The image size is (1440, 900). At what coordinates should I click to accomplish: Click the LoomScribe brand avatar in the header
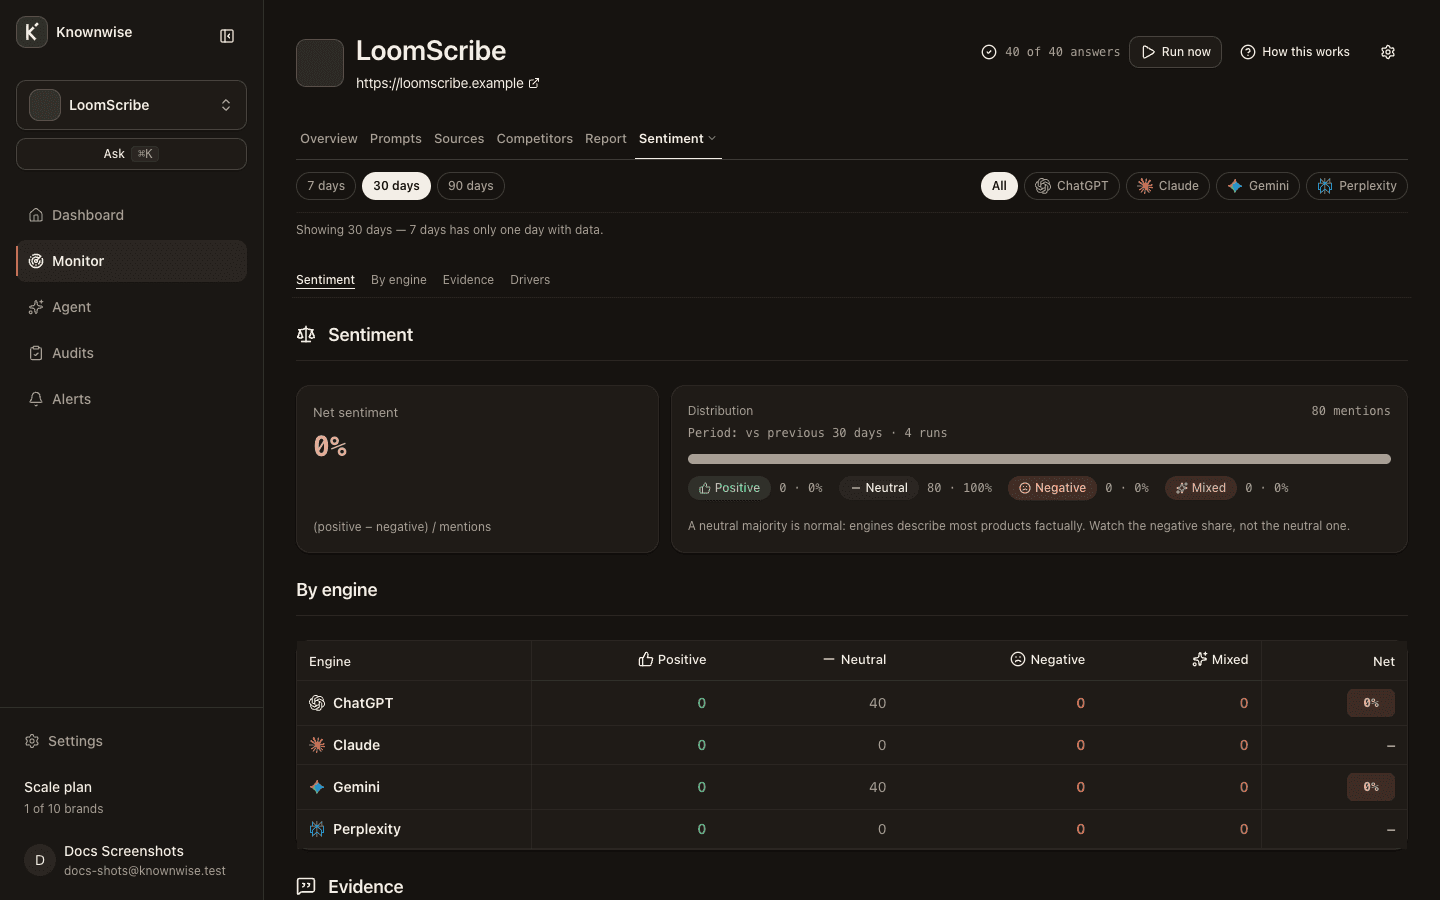(x=320, y=63)
